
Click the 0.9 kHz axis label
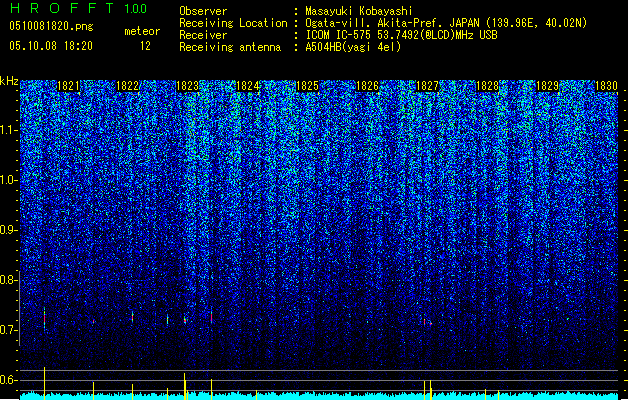point(8,230)
